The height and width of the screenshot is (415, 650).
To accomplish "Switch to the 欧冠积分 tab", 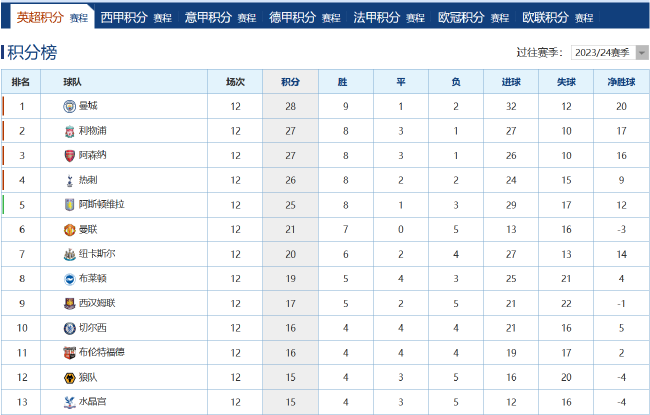I will pyautogui.click(x=461, y=17).
